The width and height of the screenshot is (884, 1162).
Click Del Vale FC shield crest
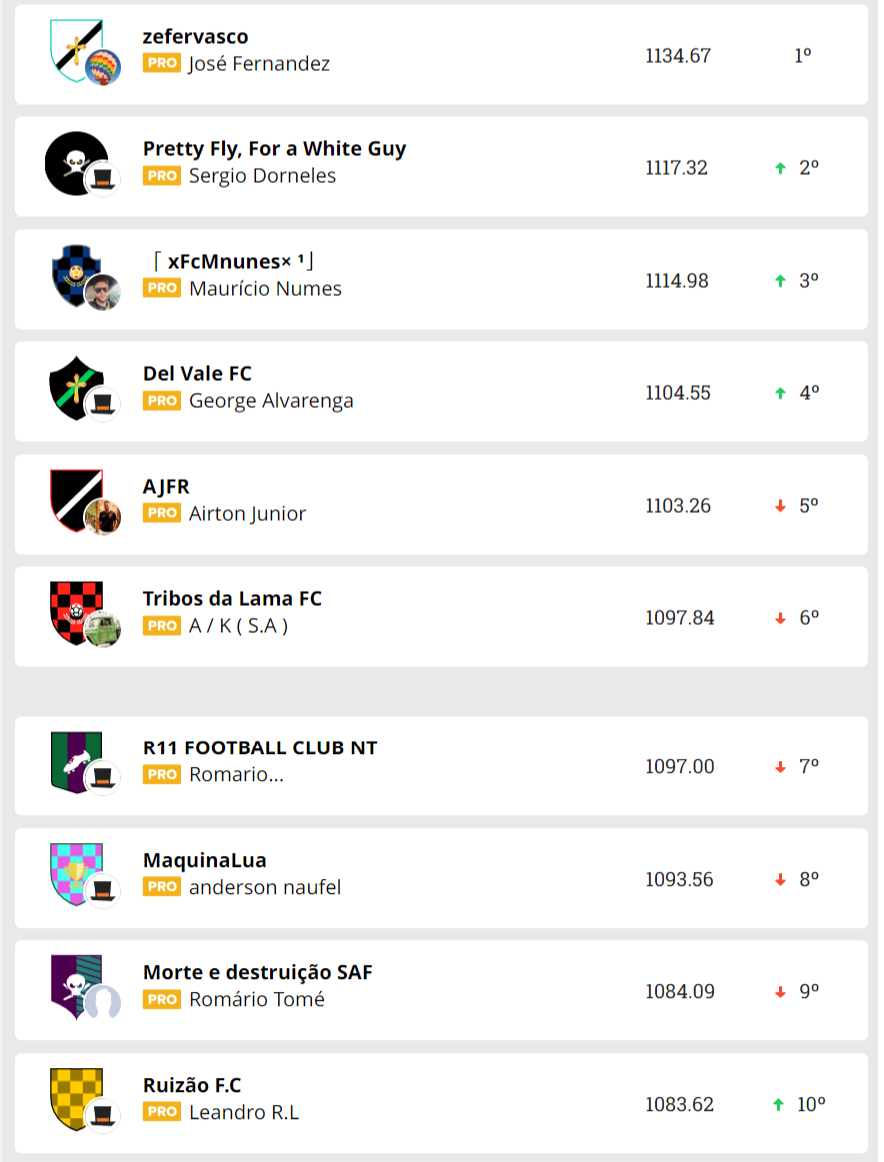point(72,385)
